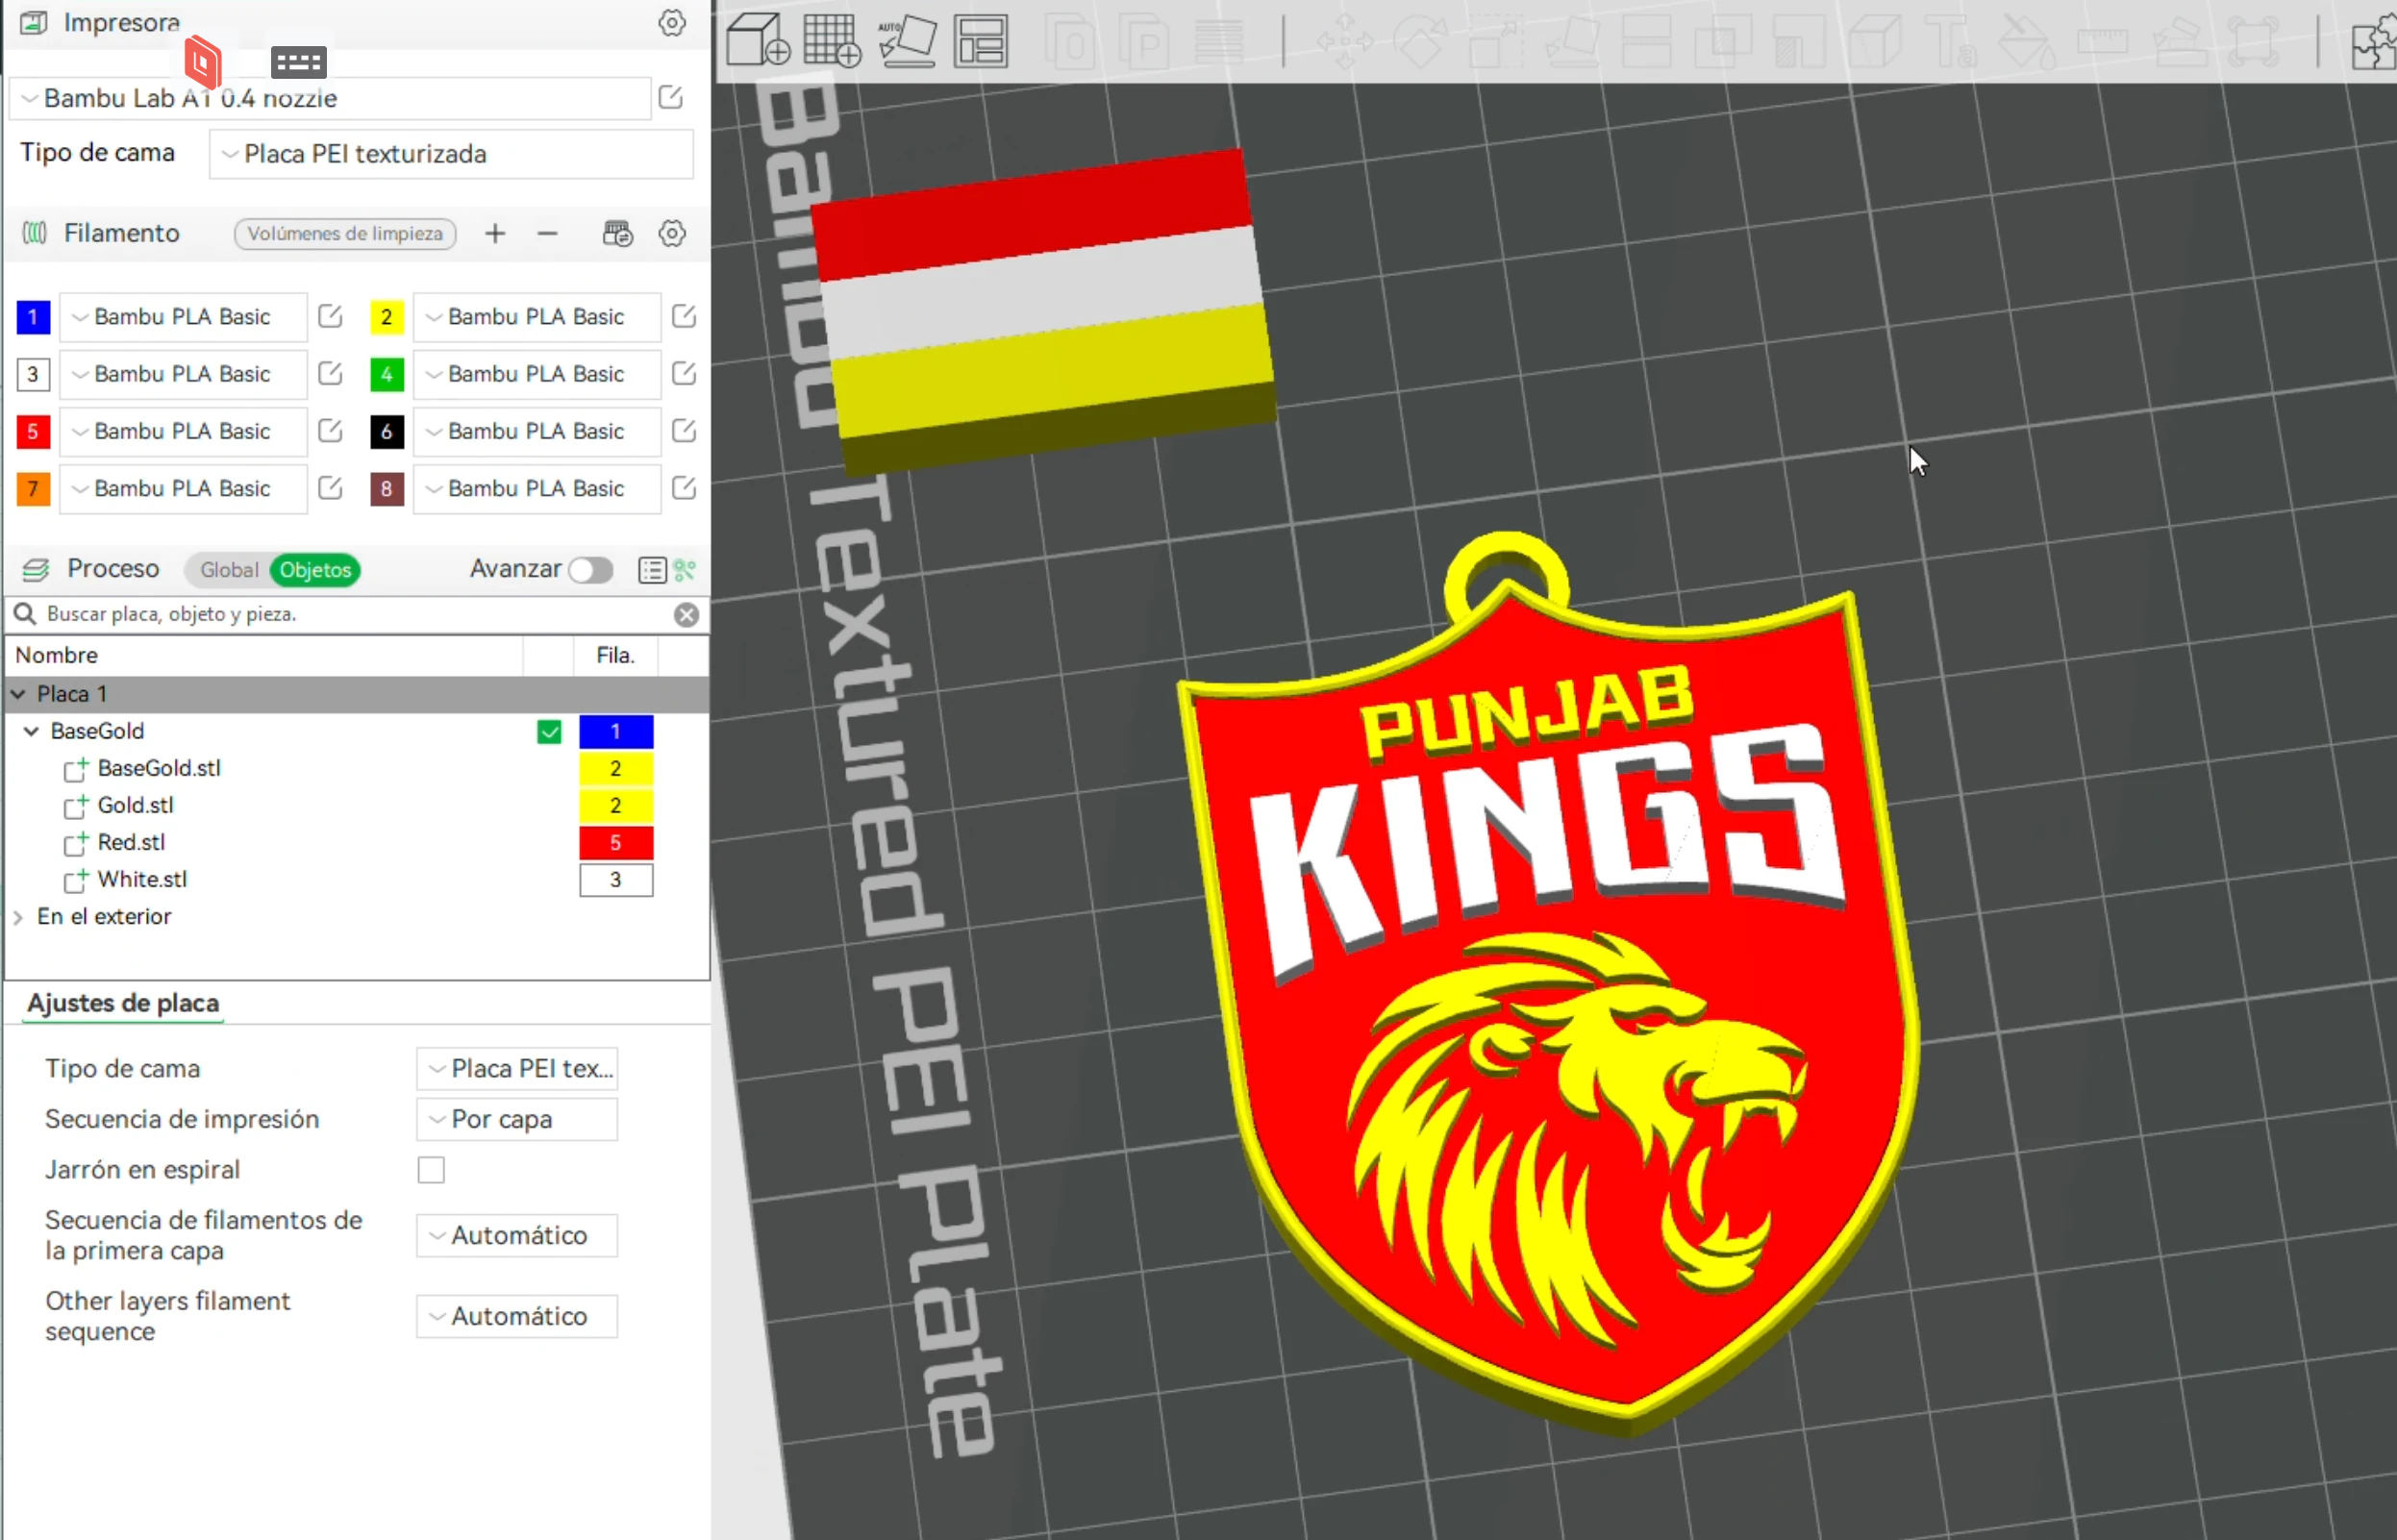Open the Bambu Lab A1 printer dropdown

coord(330,98)
